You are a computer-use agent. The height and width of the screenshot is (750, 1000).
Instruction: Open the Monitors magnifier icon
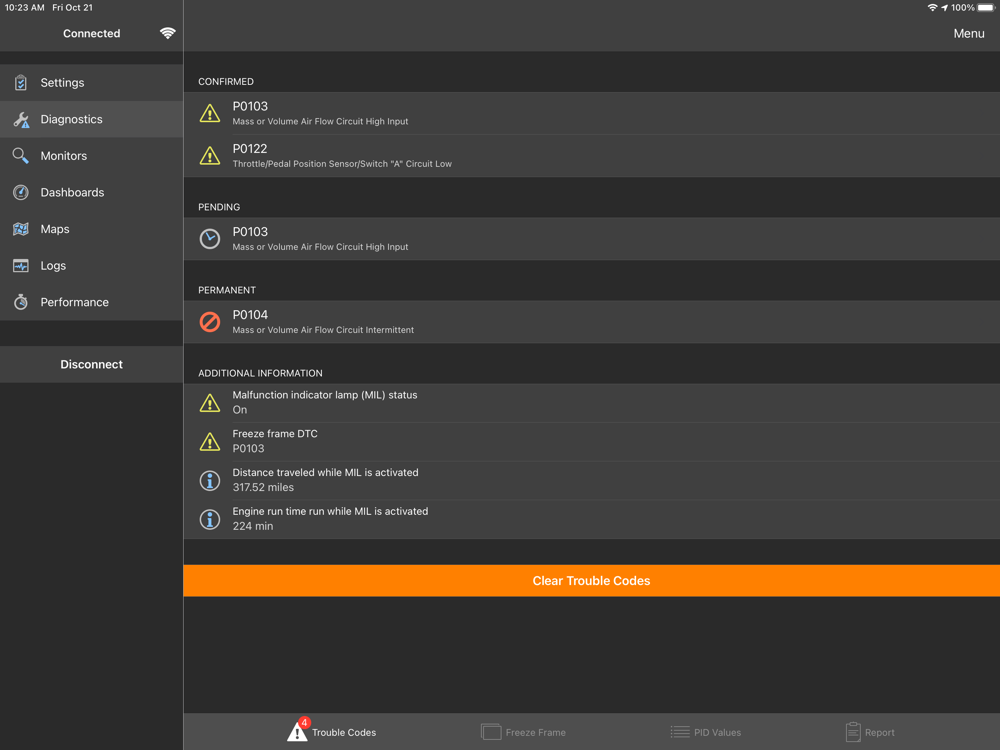tap(20, 156)
